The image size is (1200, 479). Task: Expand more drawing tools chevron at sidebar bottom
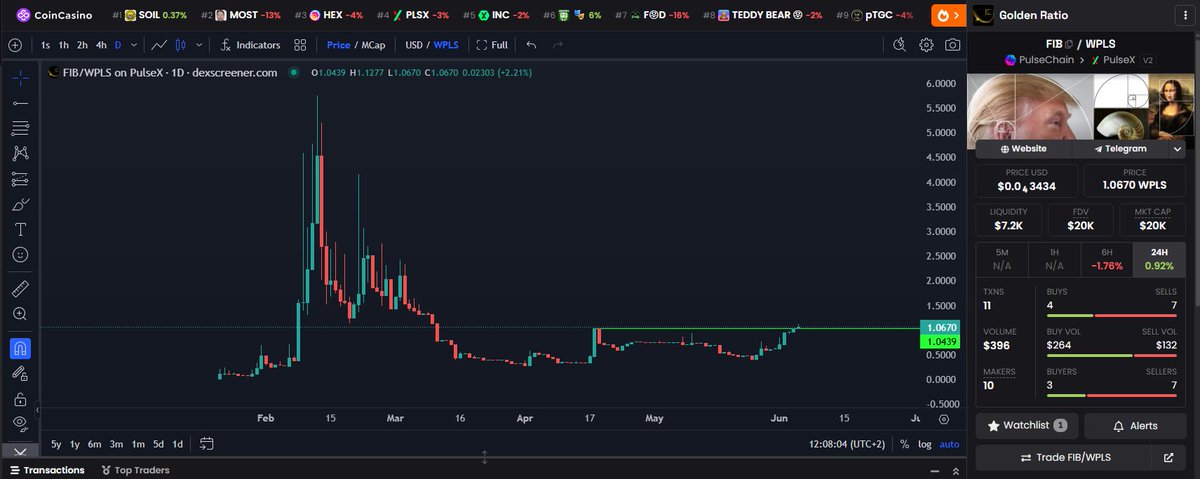pos(20,451)
